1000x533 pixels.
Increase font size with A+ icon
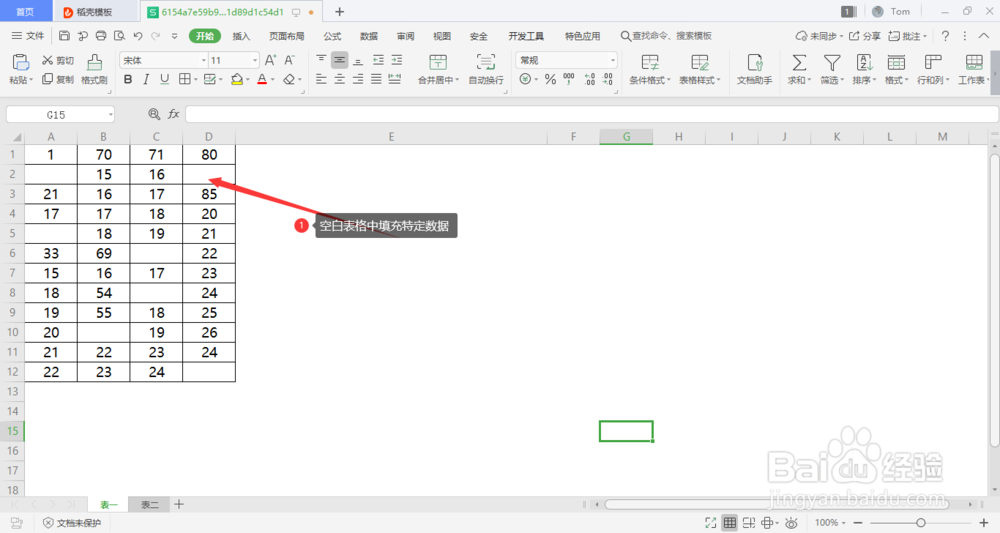tap(270, 60)
